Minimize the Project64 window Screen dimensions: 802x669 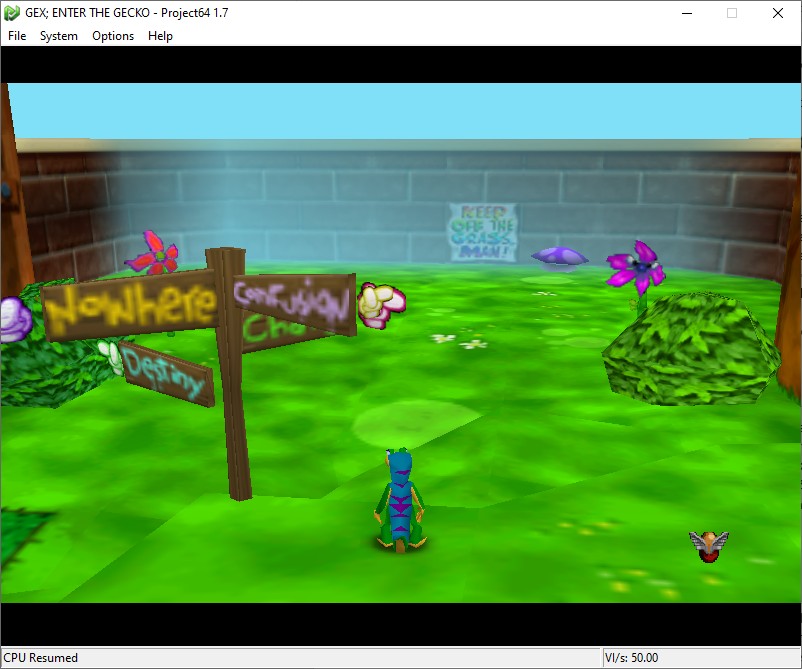(x=687, y=13)
